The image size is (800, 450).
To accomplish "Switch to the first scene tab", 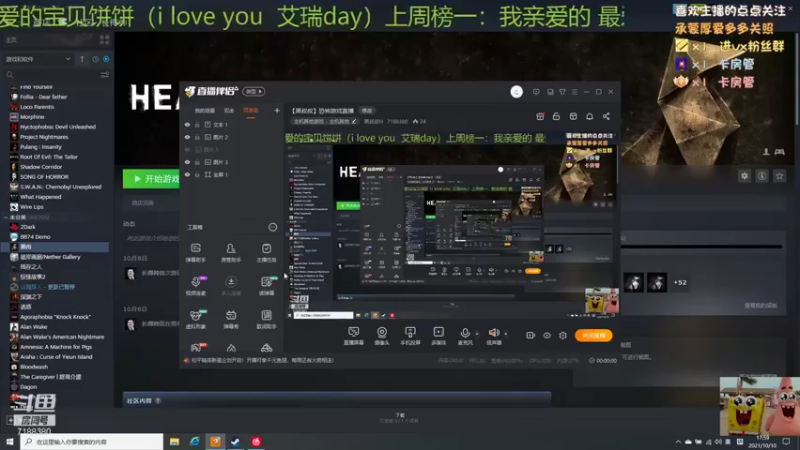I will pos(205,111).
